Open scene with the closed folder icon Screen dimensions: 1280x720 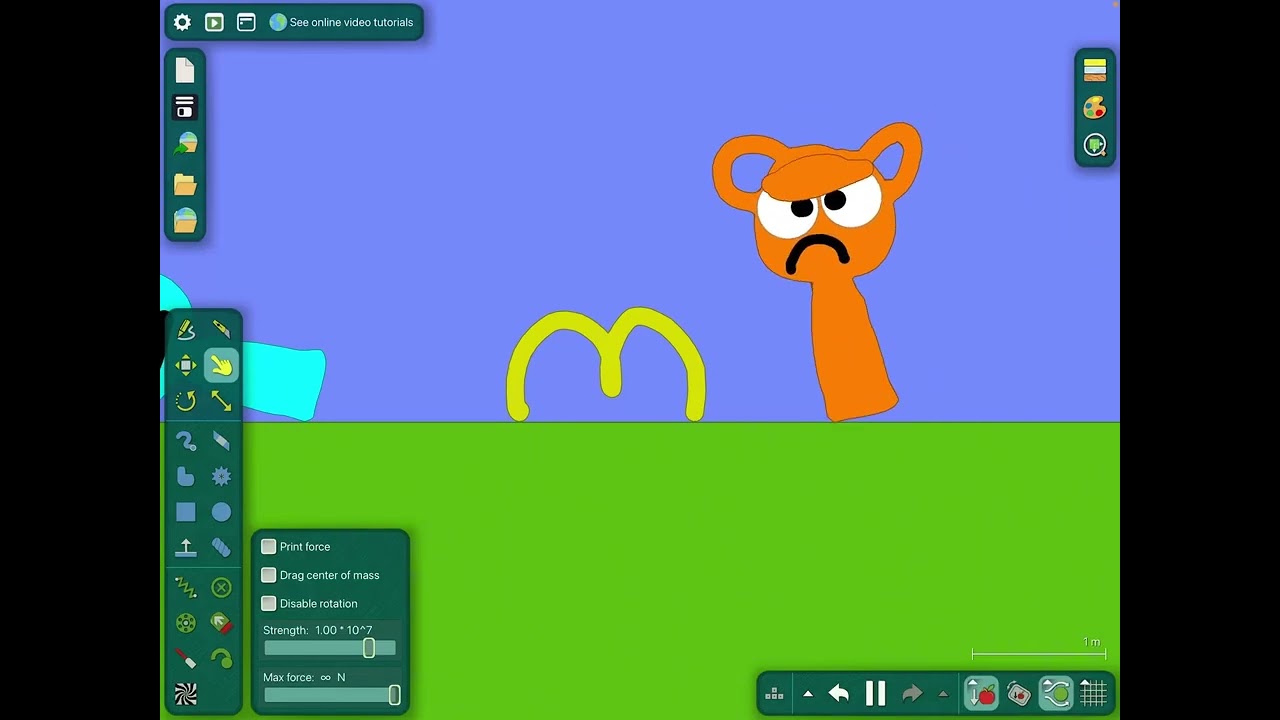pos(185,183)
